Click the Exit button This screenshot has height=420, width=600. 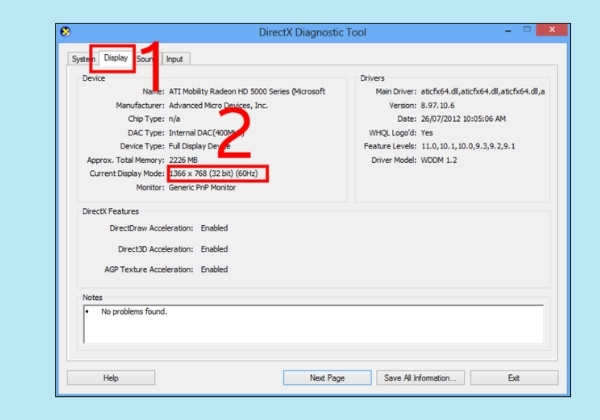(514, 378)
